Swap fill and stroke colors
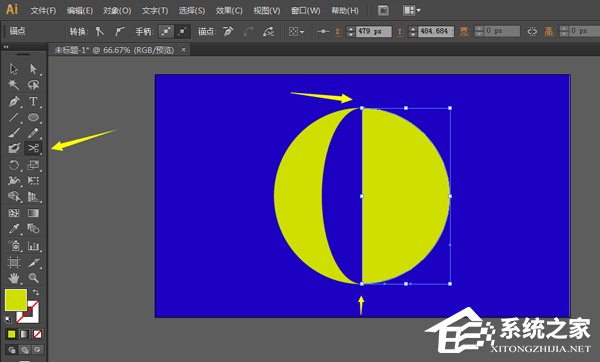 (x=36, y=292)
